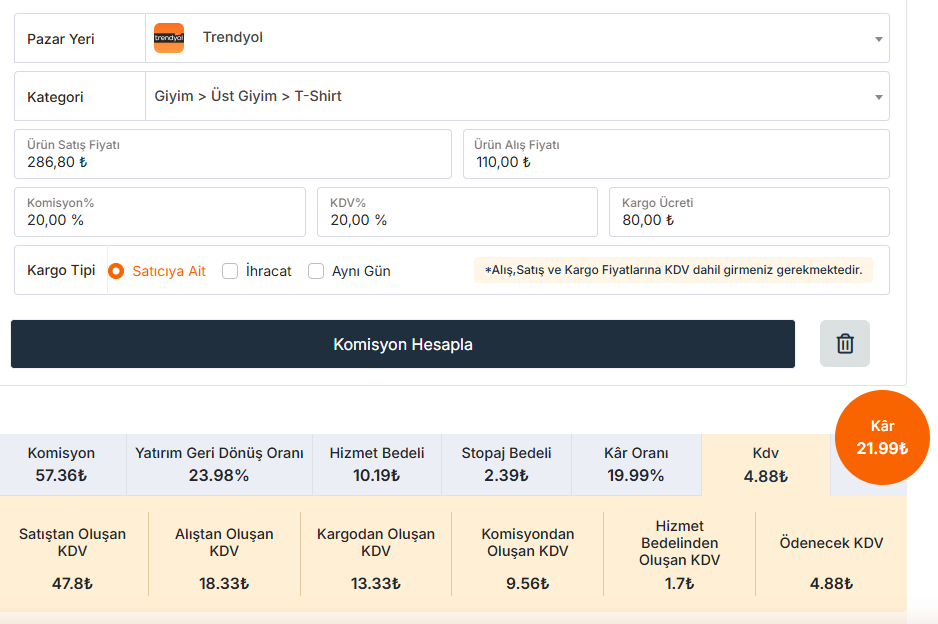Select the Satıcıya Ait radio button
Viewport: 938px width, 624px height.
point(116,271)
